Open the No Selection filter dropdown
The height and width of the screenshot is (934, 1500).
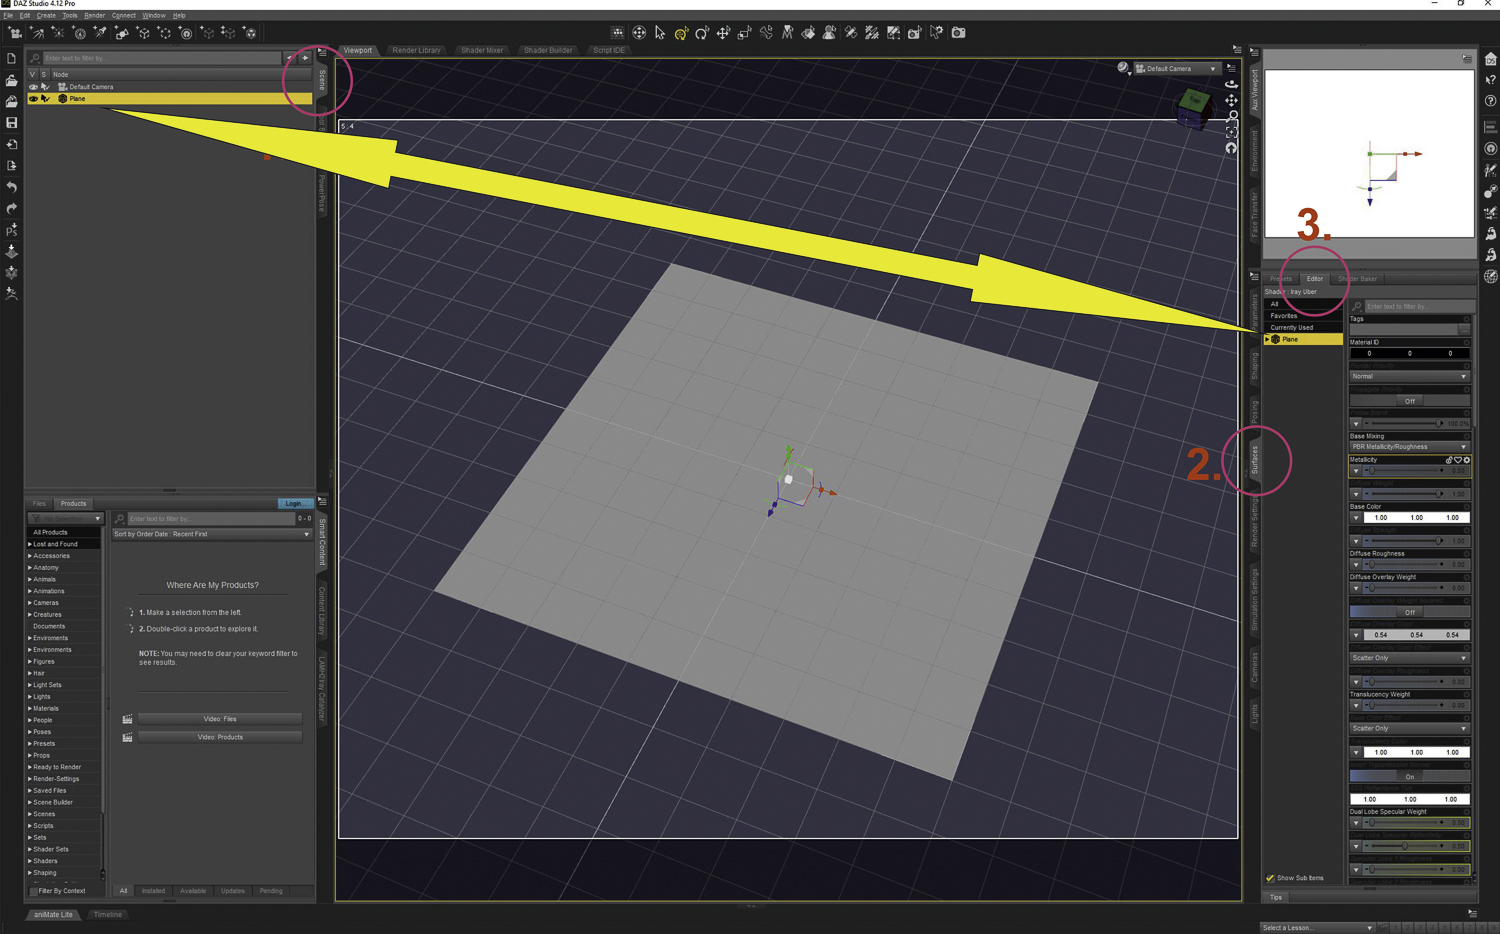65,519
